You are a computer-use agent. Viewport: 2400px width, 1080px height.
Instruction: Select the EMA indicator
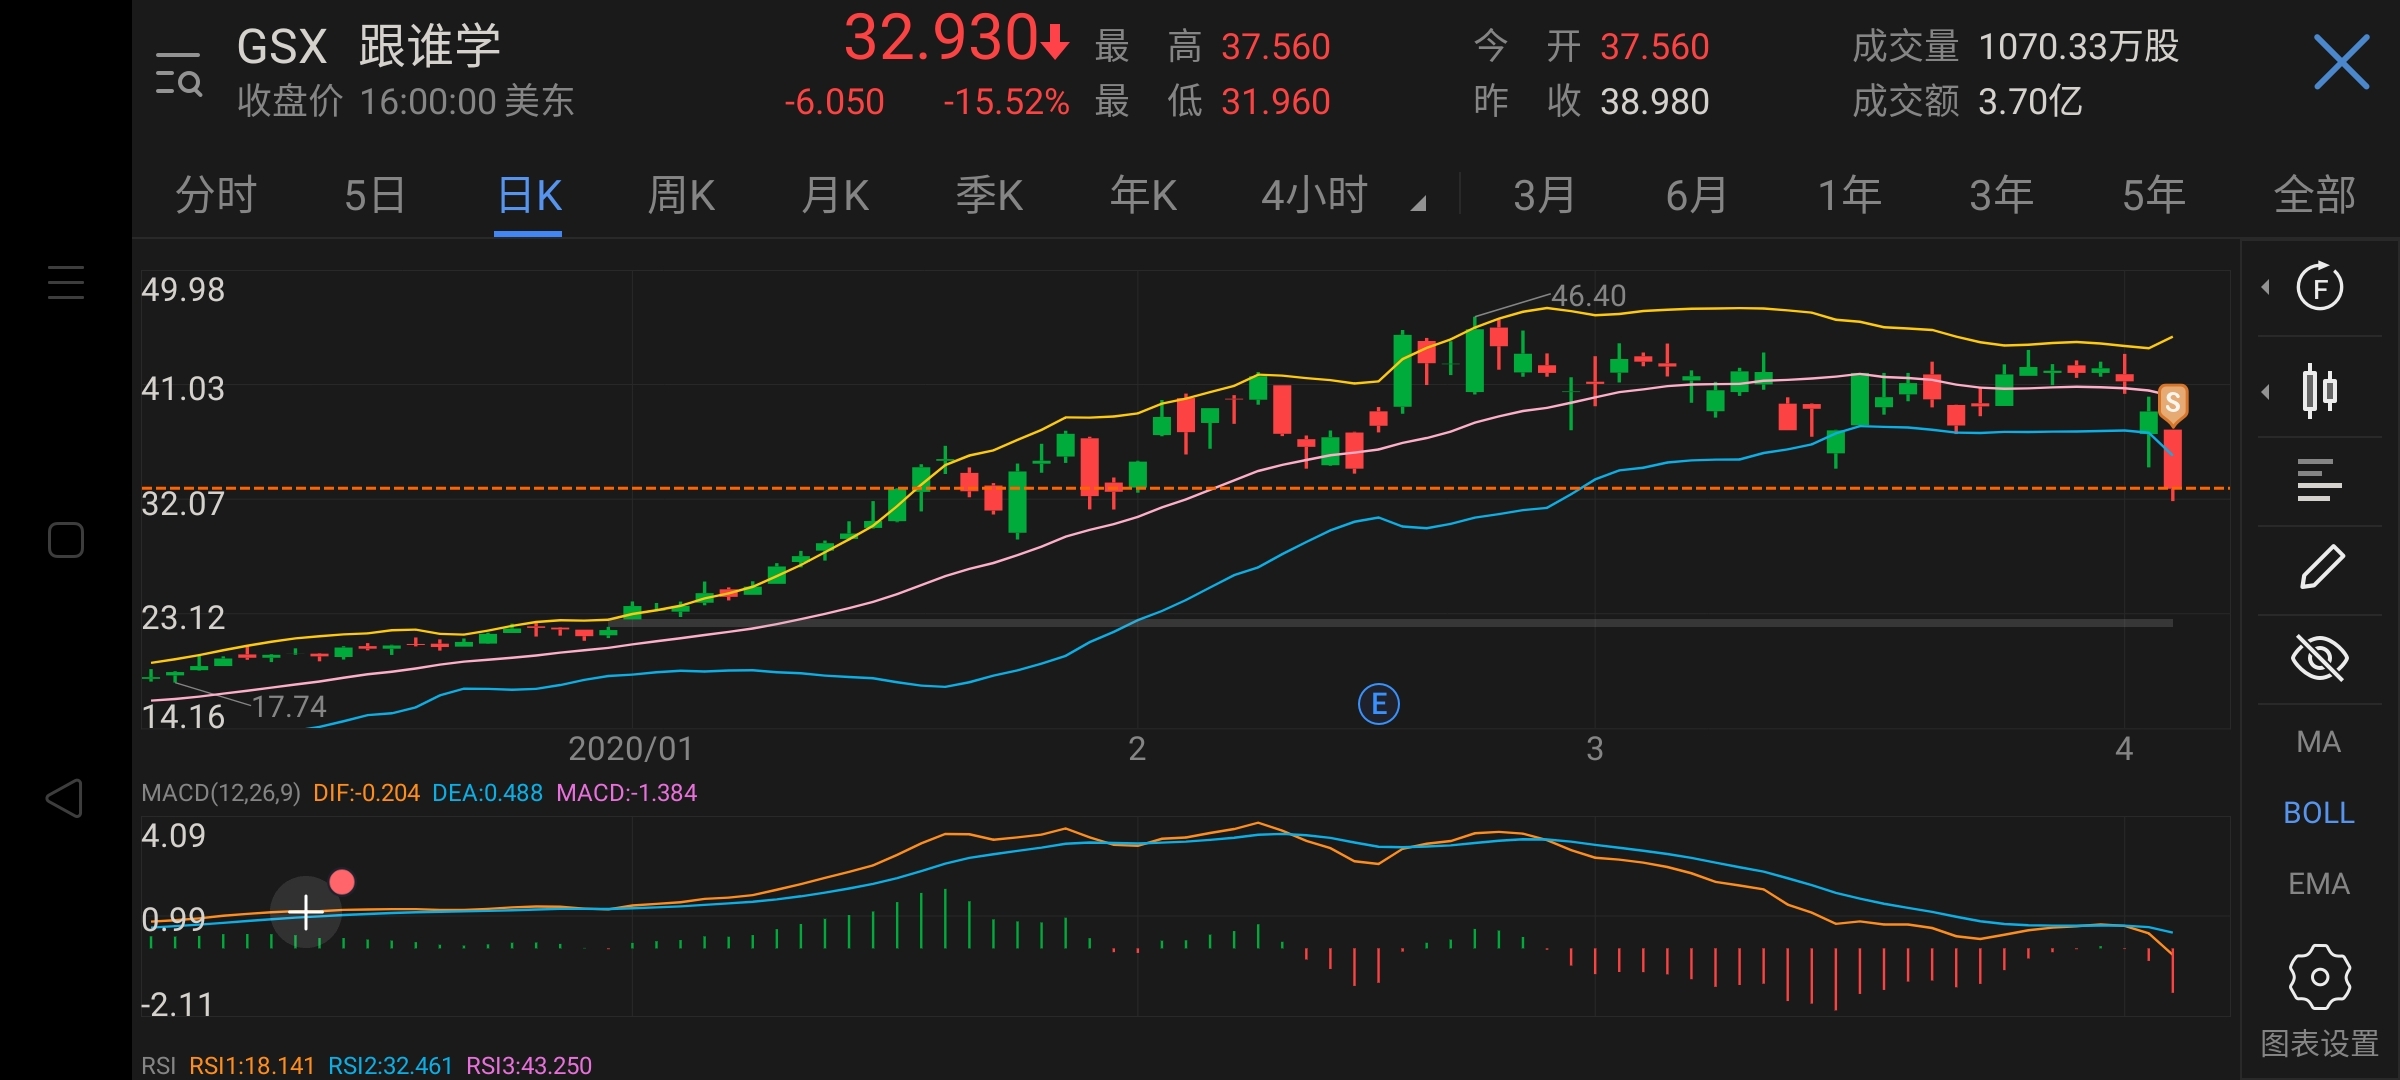pos(2318,883)
